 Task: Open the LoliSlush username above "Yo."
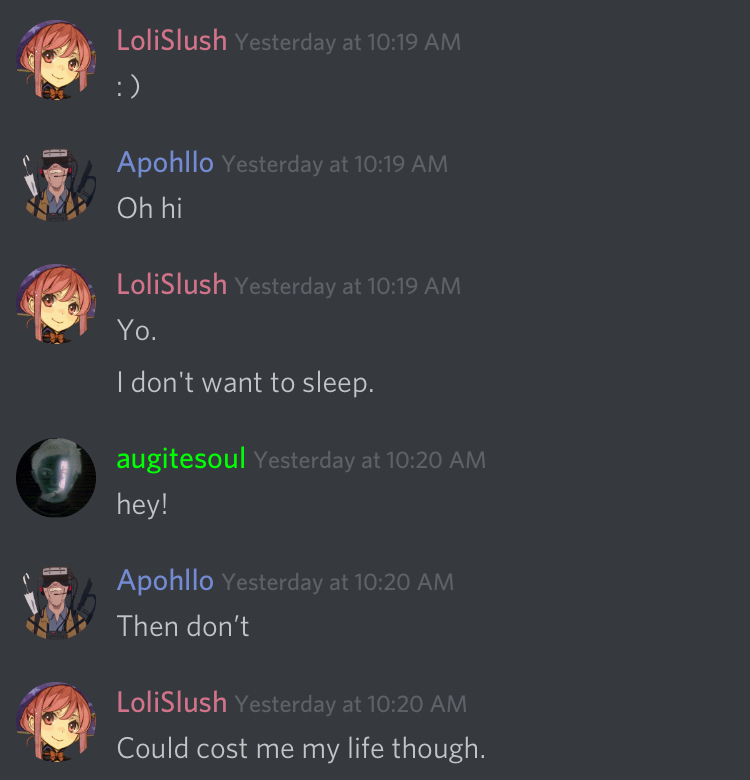point(172,285)
